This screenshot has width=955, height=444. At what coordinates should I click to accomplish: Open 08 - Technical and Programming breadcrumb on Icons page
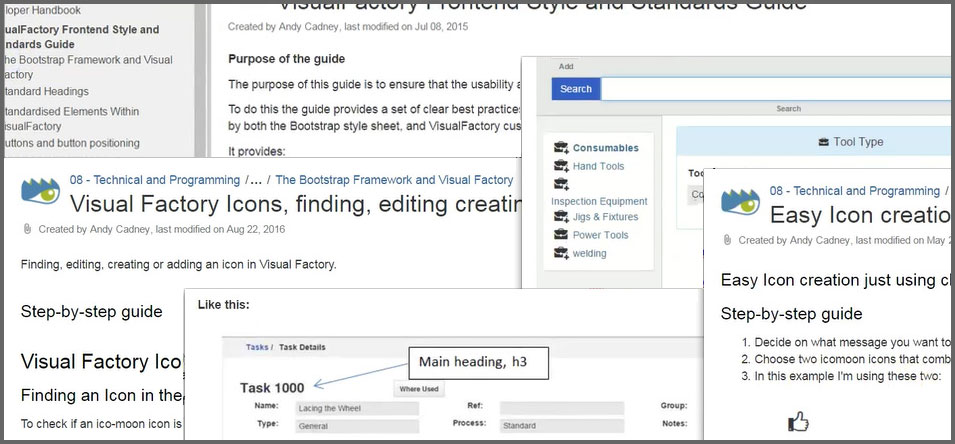tap(155, 180)
